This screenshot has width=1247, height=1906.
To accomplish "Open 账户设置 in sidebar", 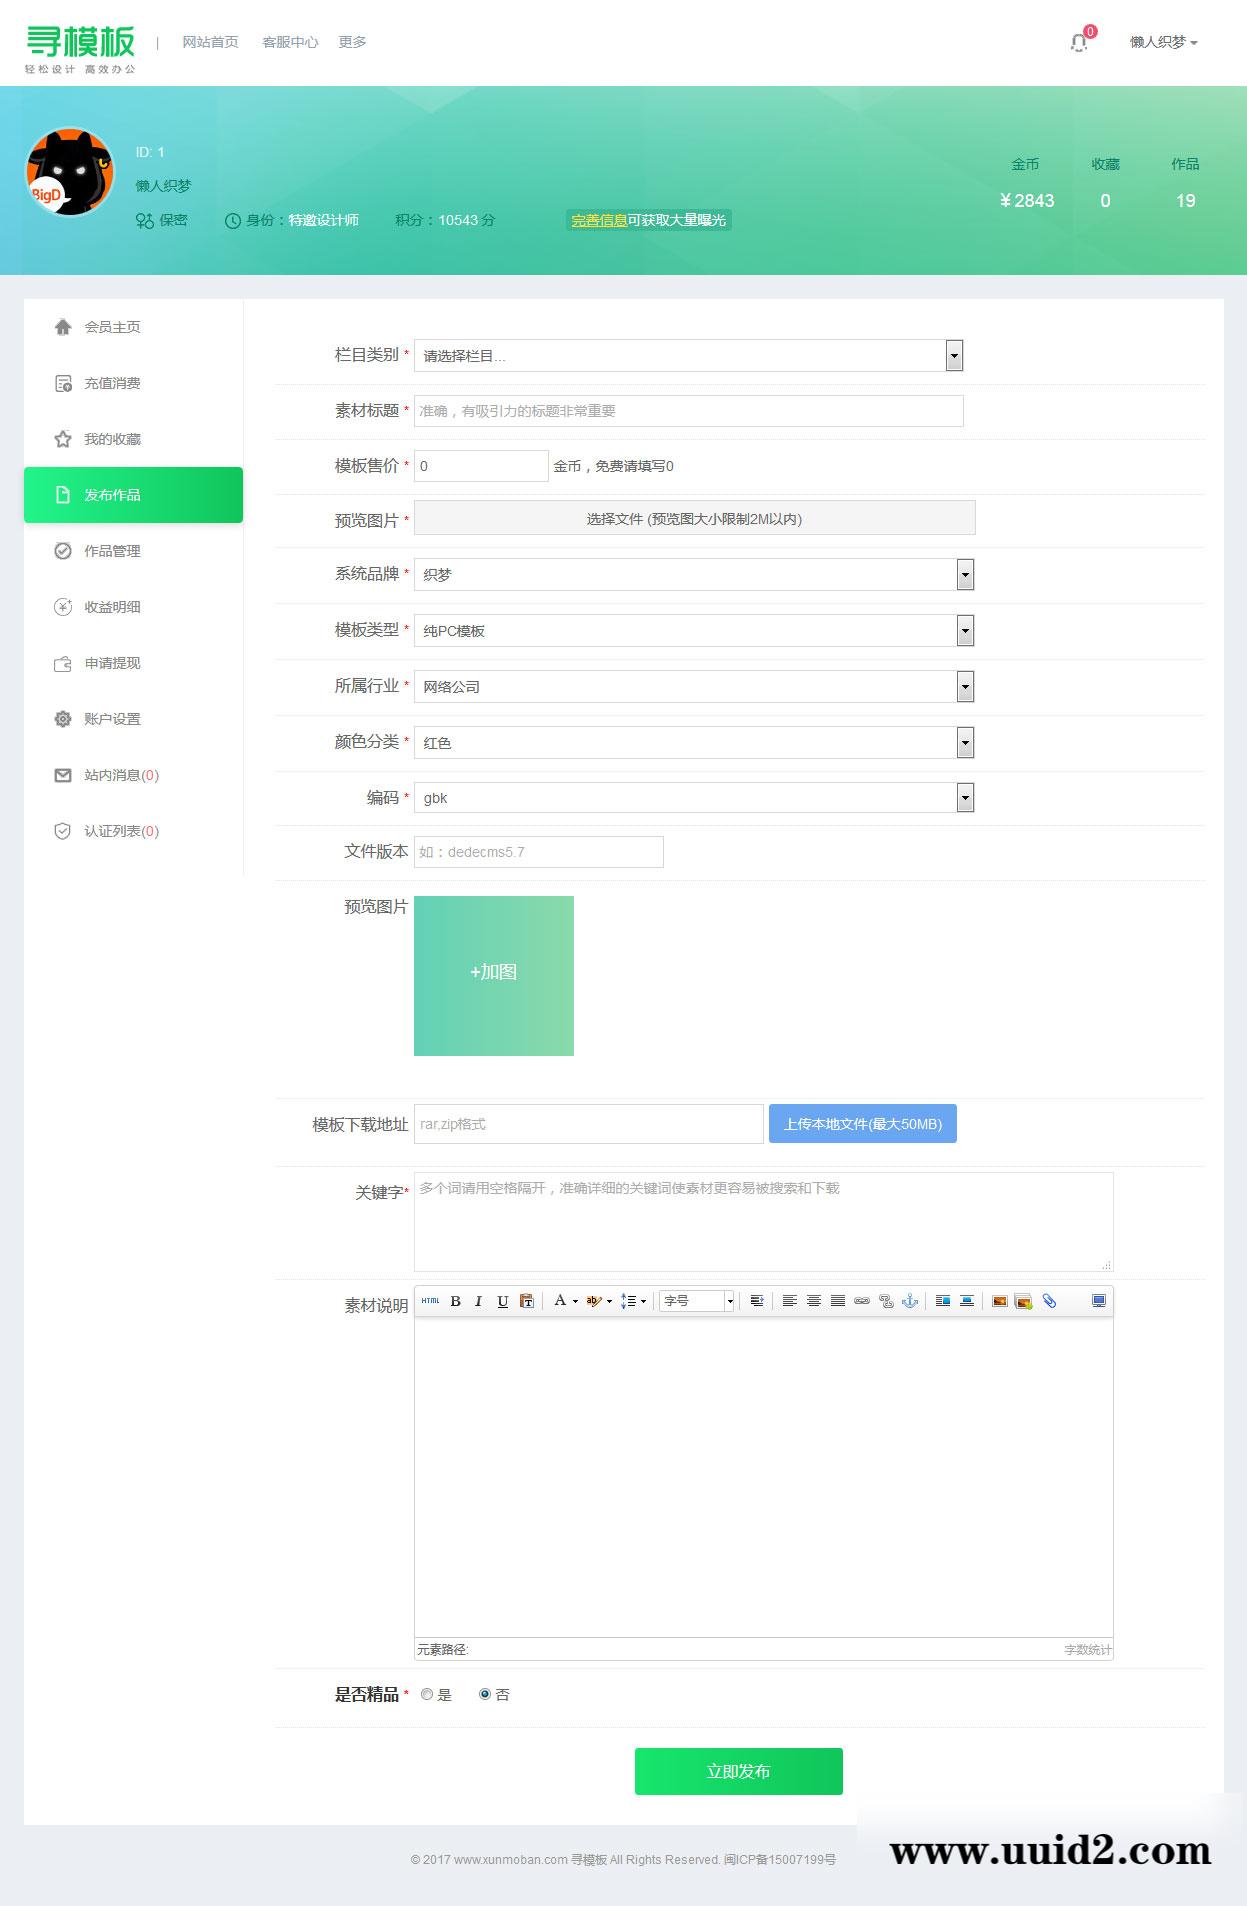I will click(133, 719).
